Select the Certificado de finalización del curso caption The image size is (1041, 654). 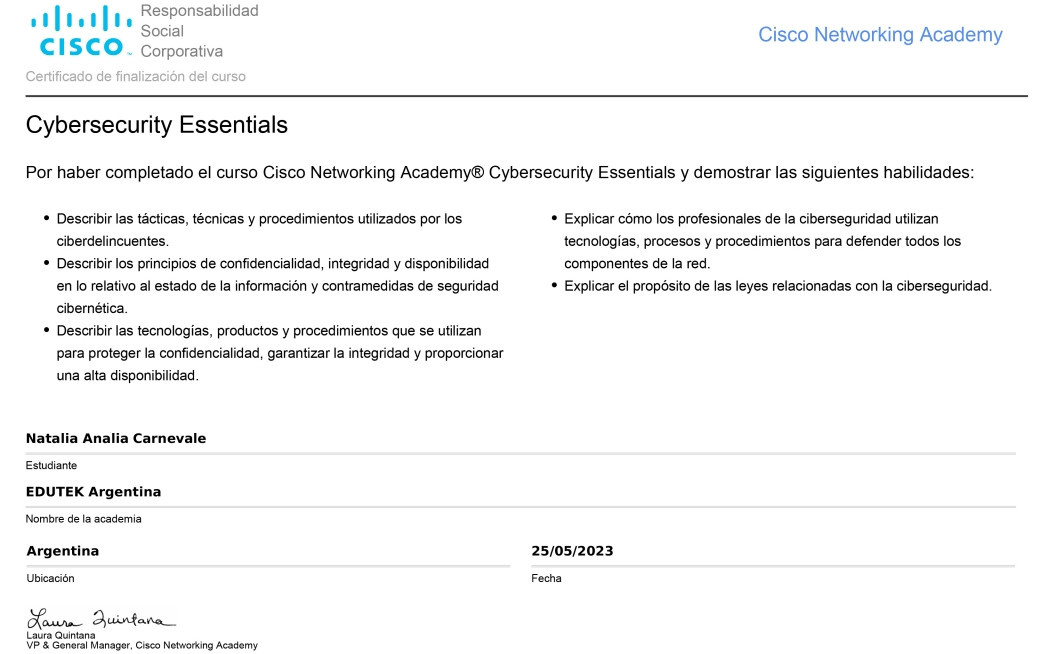coord(135,76)
